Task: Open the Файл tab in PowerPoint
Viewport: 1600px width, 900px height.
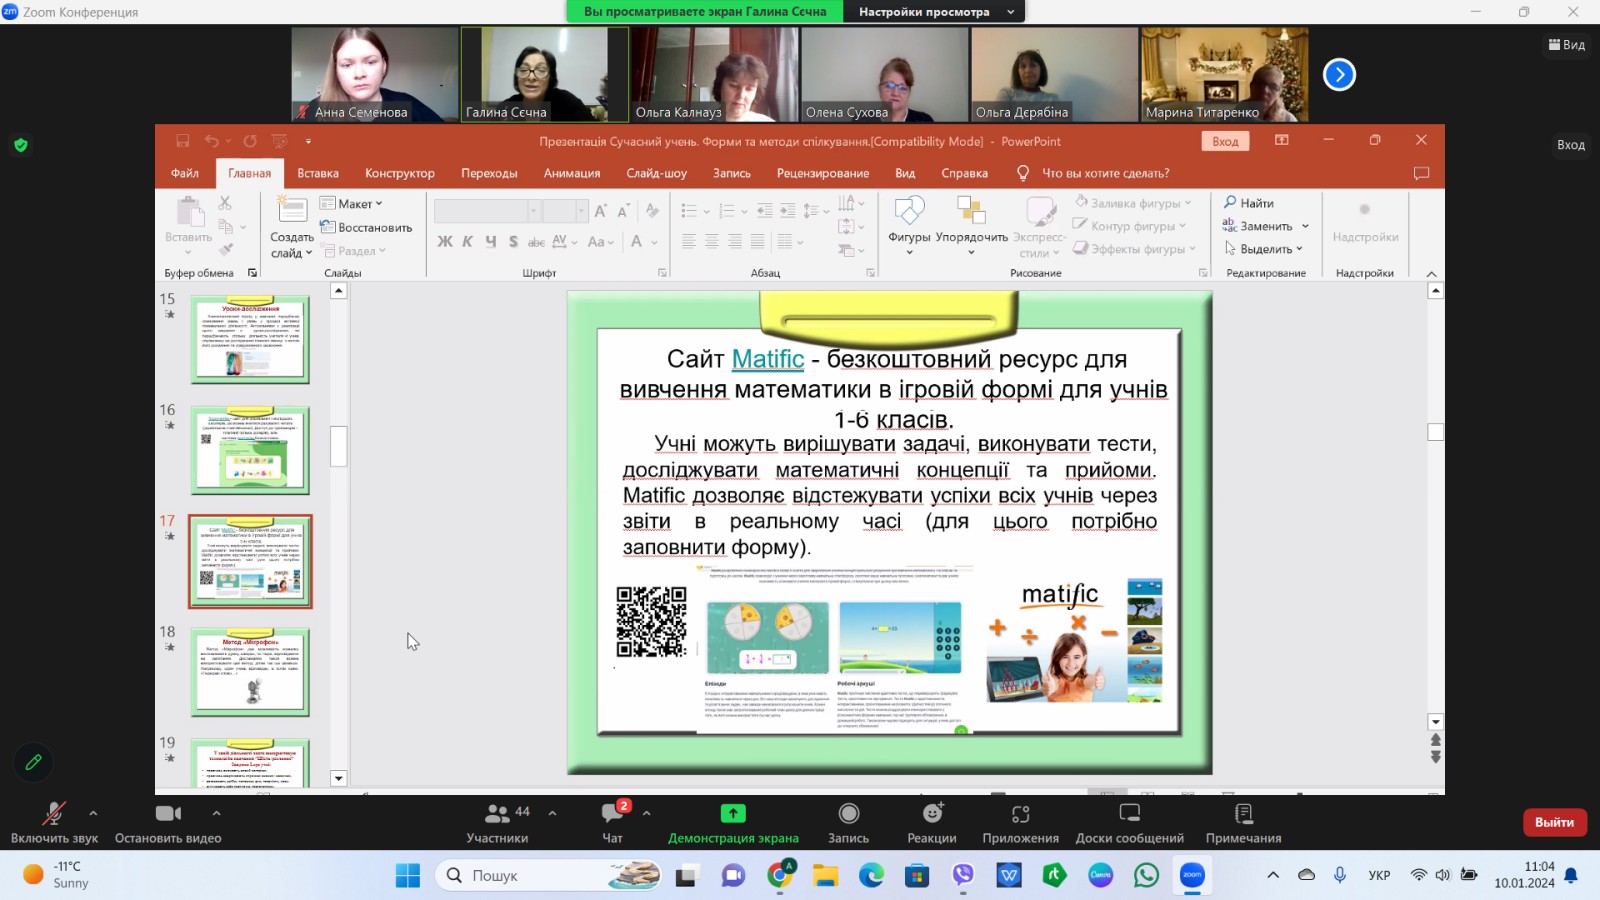Action: [x=185, y=173]
